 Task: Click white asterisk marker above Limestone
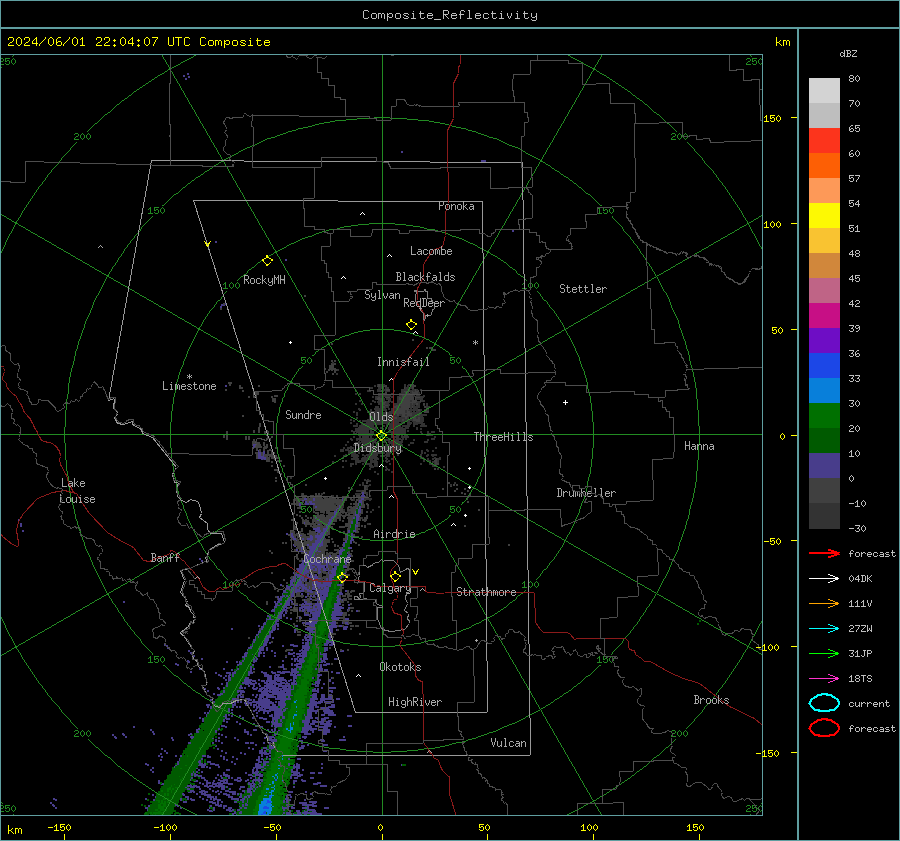(x=189, y=377)
